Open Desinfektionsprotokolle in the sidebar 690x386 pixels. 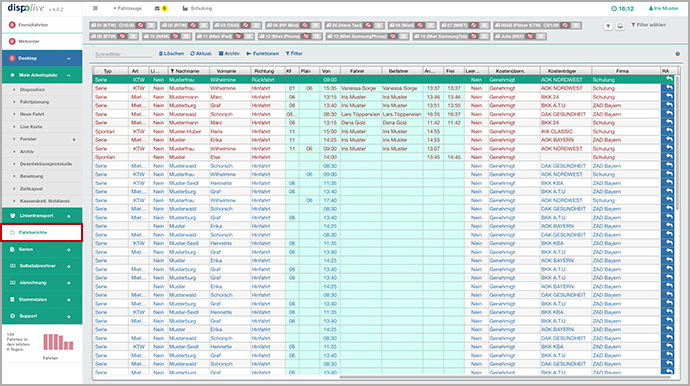coord(46,164)
